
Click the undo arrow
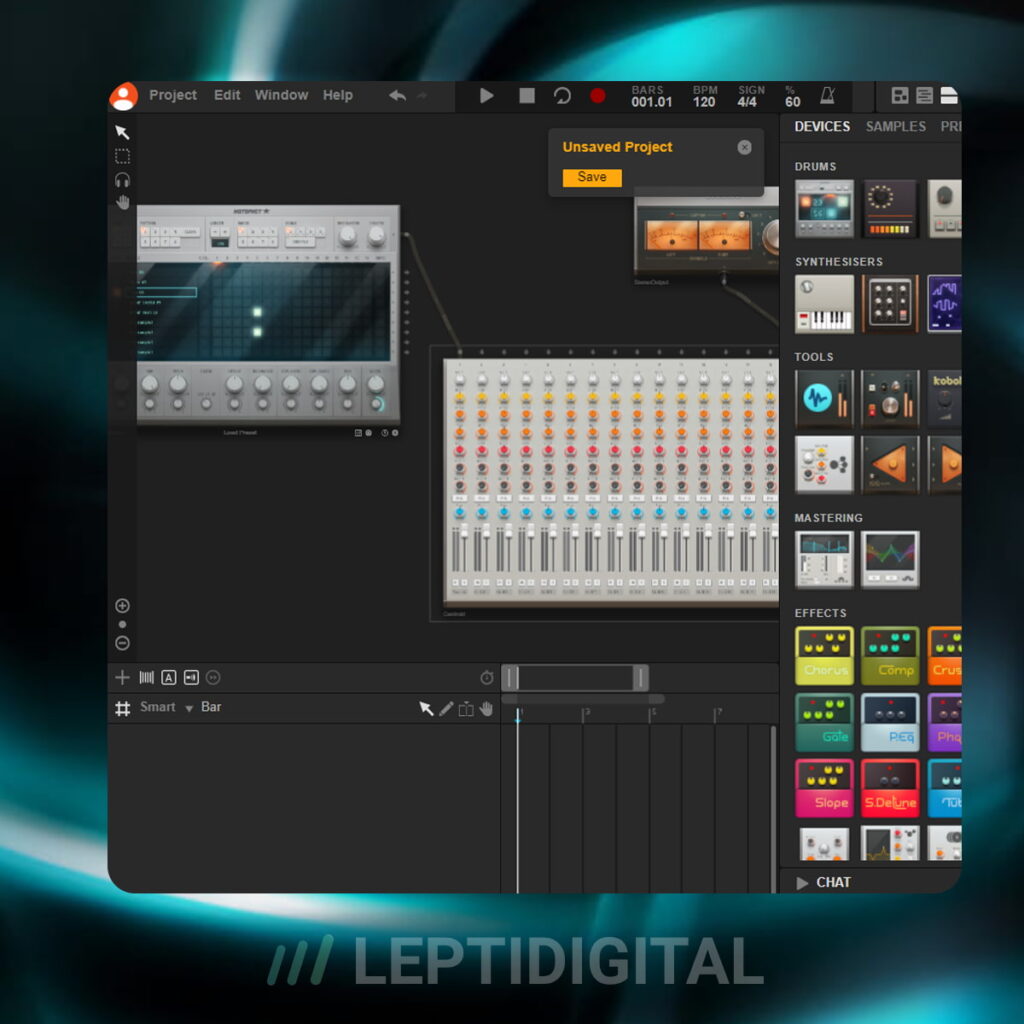coord(398,96)
